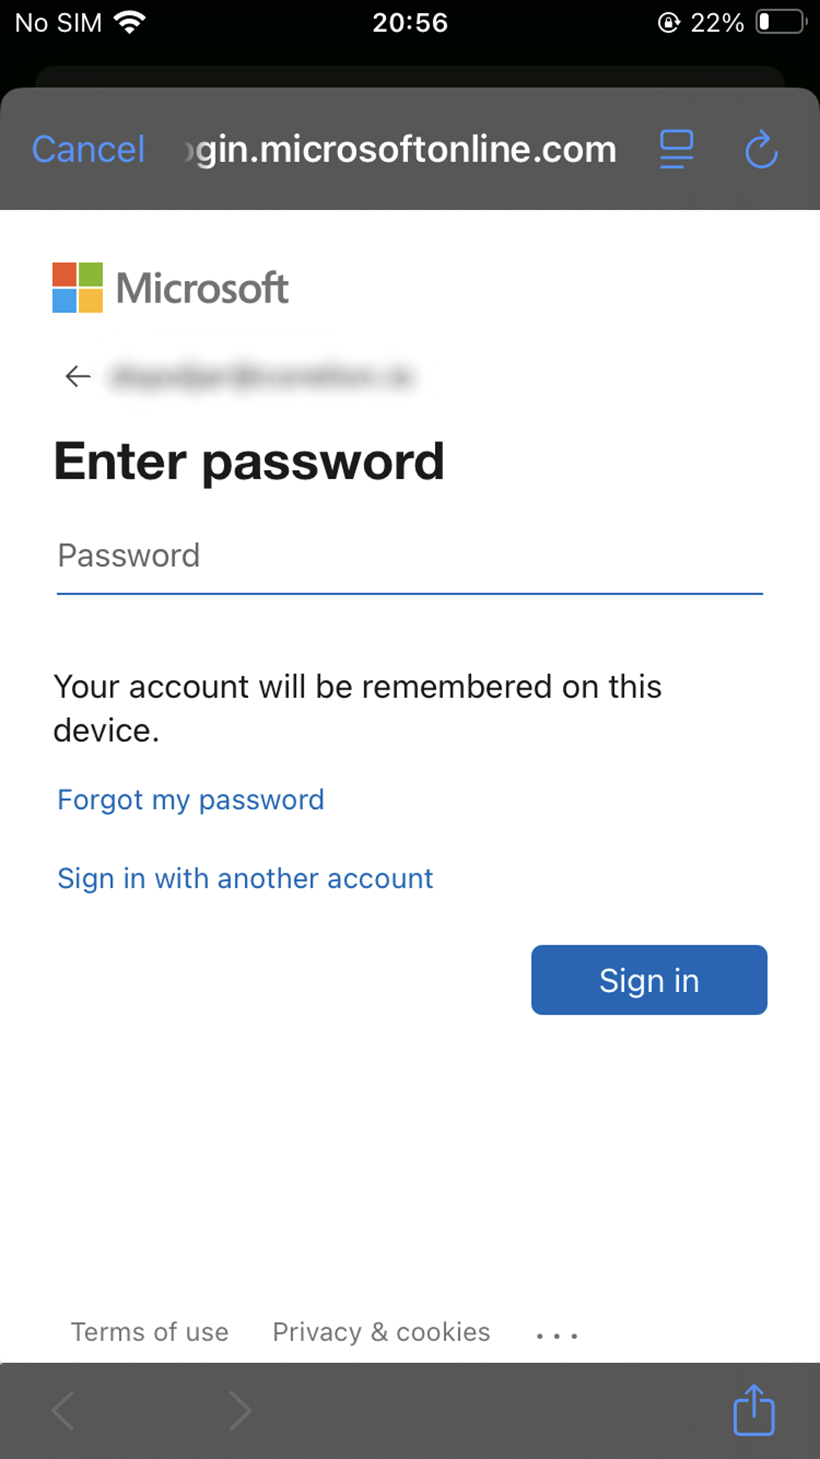Open the reader view icon in address bar
Image resolution: width=820 pixels, height=1459 pixels.
[677, 149]
